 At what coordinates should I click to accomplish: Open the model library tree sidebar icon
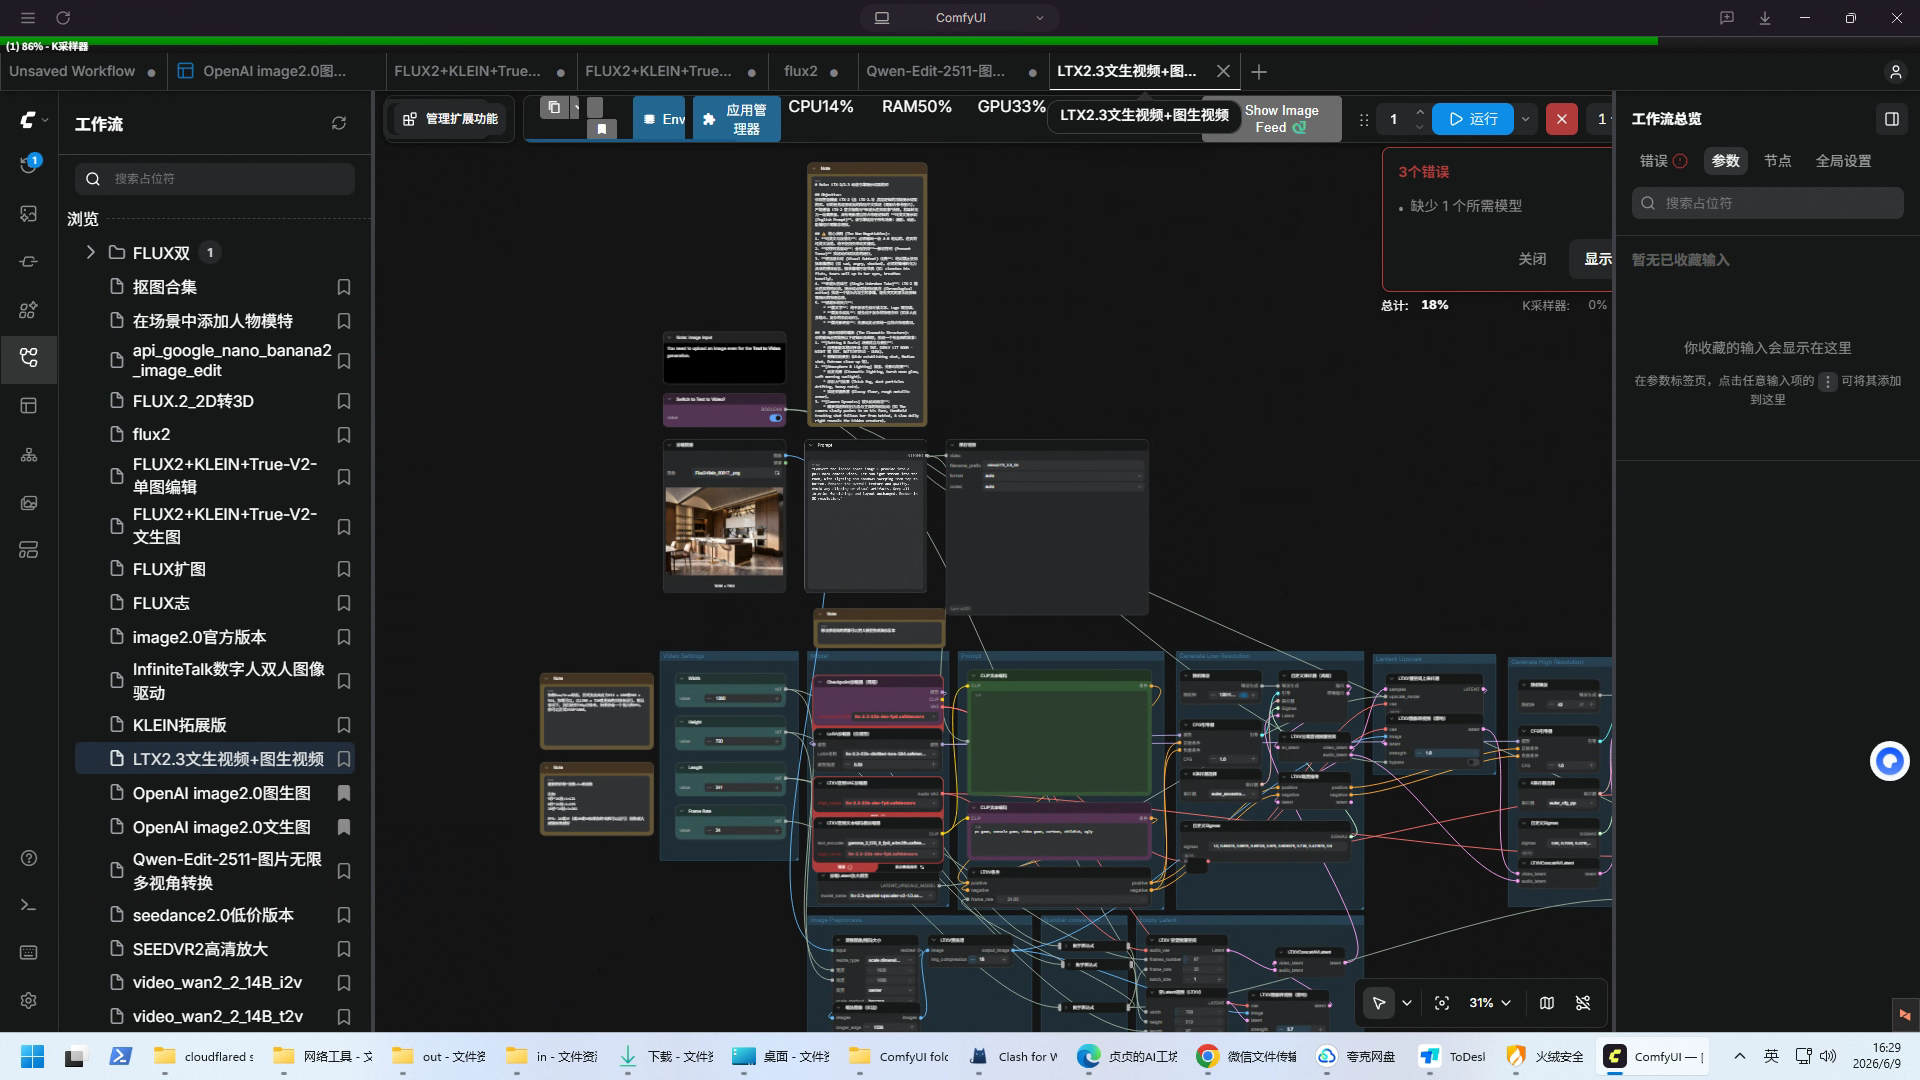(x=29, y=454)
